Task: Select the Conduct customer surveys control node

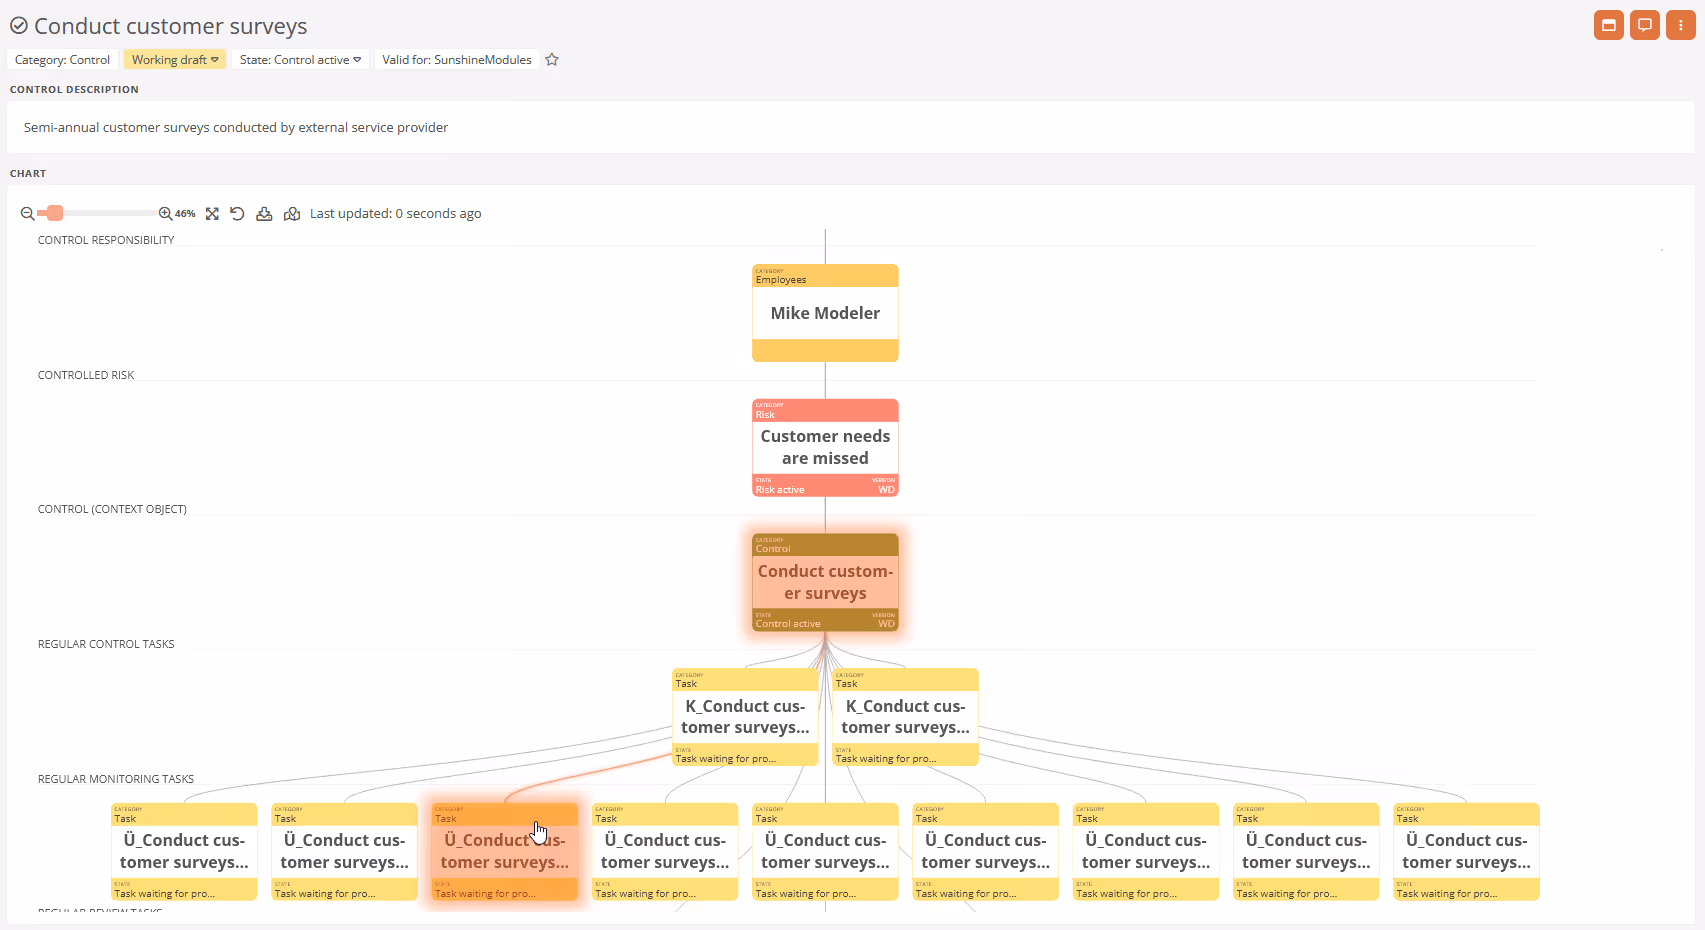Action: [x=825, y=582]
